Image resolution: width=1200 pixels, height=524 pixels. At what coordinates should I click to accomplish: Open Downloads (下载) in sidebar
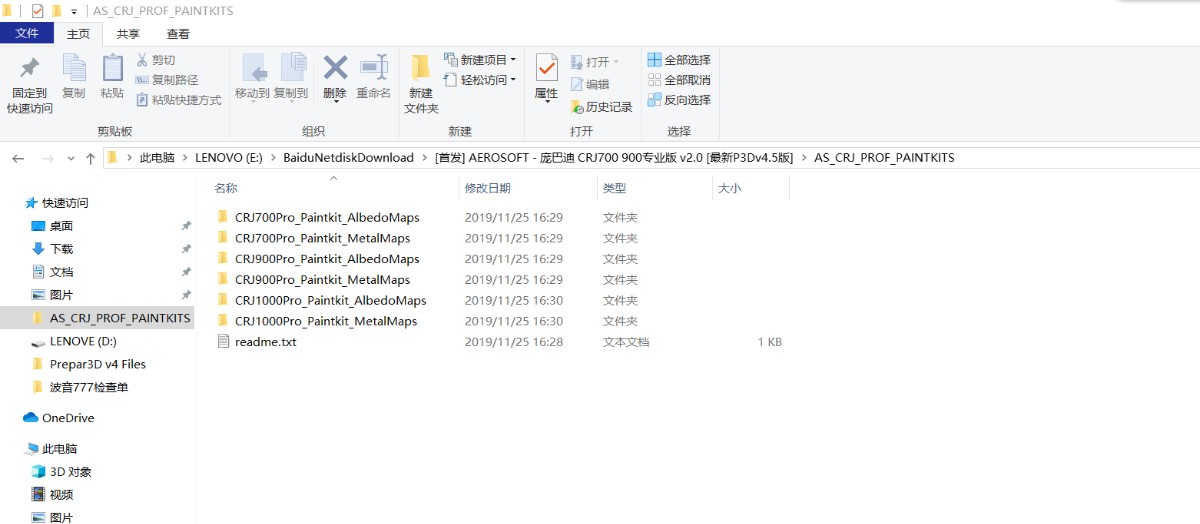61,249
